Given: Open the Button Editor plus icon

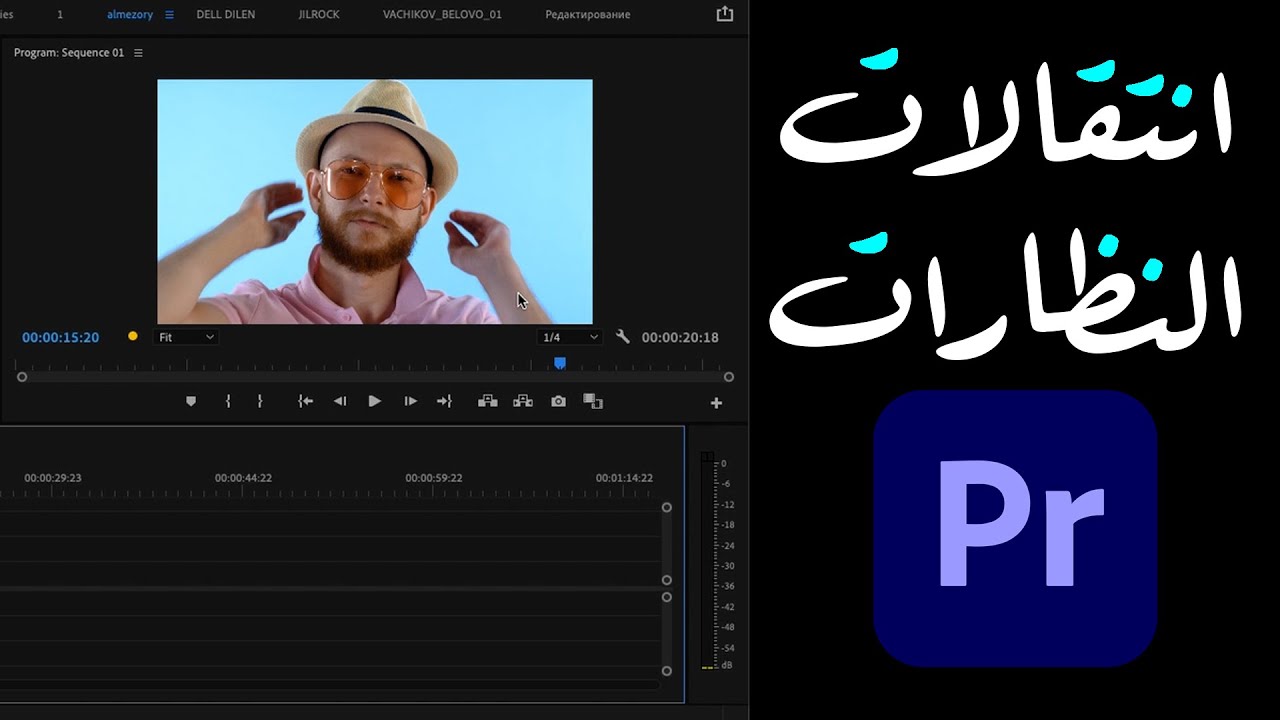Looking at the screenshot, I should (x=716, y=403).
